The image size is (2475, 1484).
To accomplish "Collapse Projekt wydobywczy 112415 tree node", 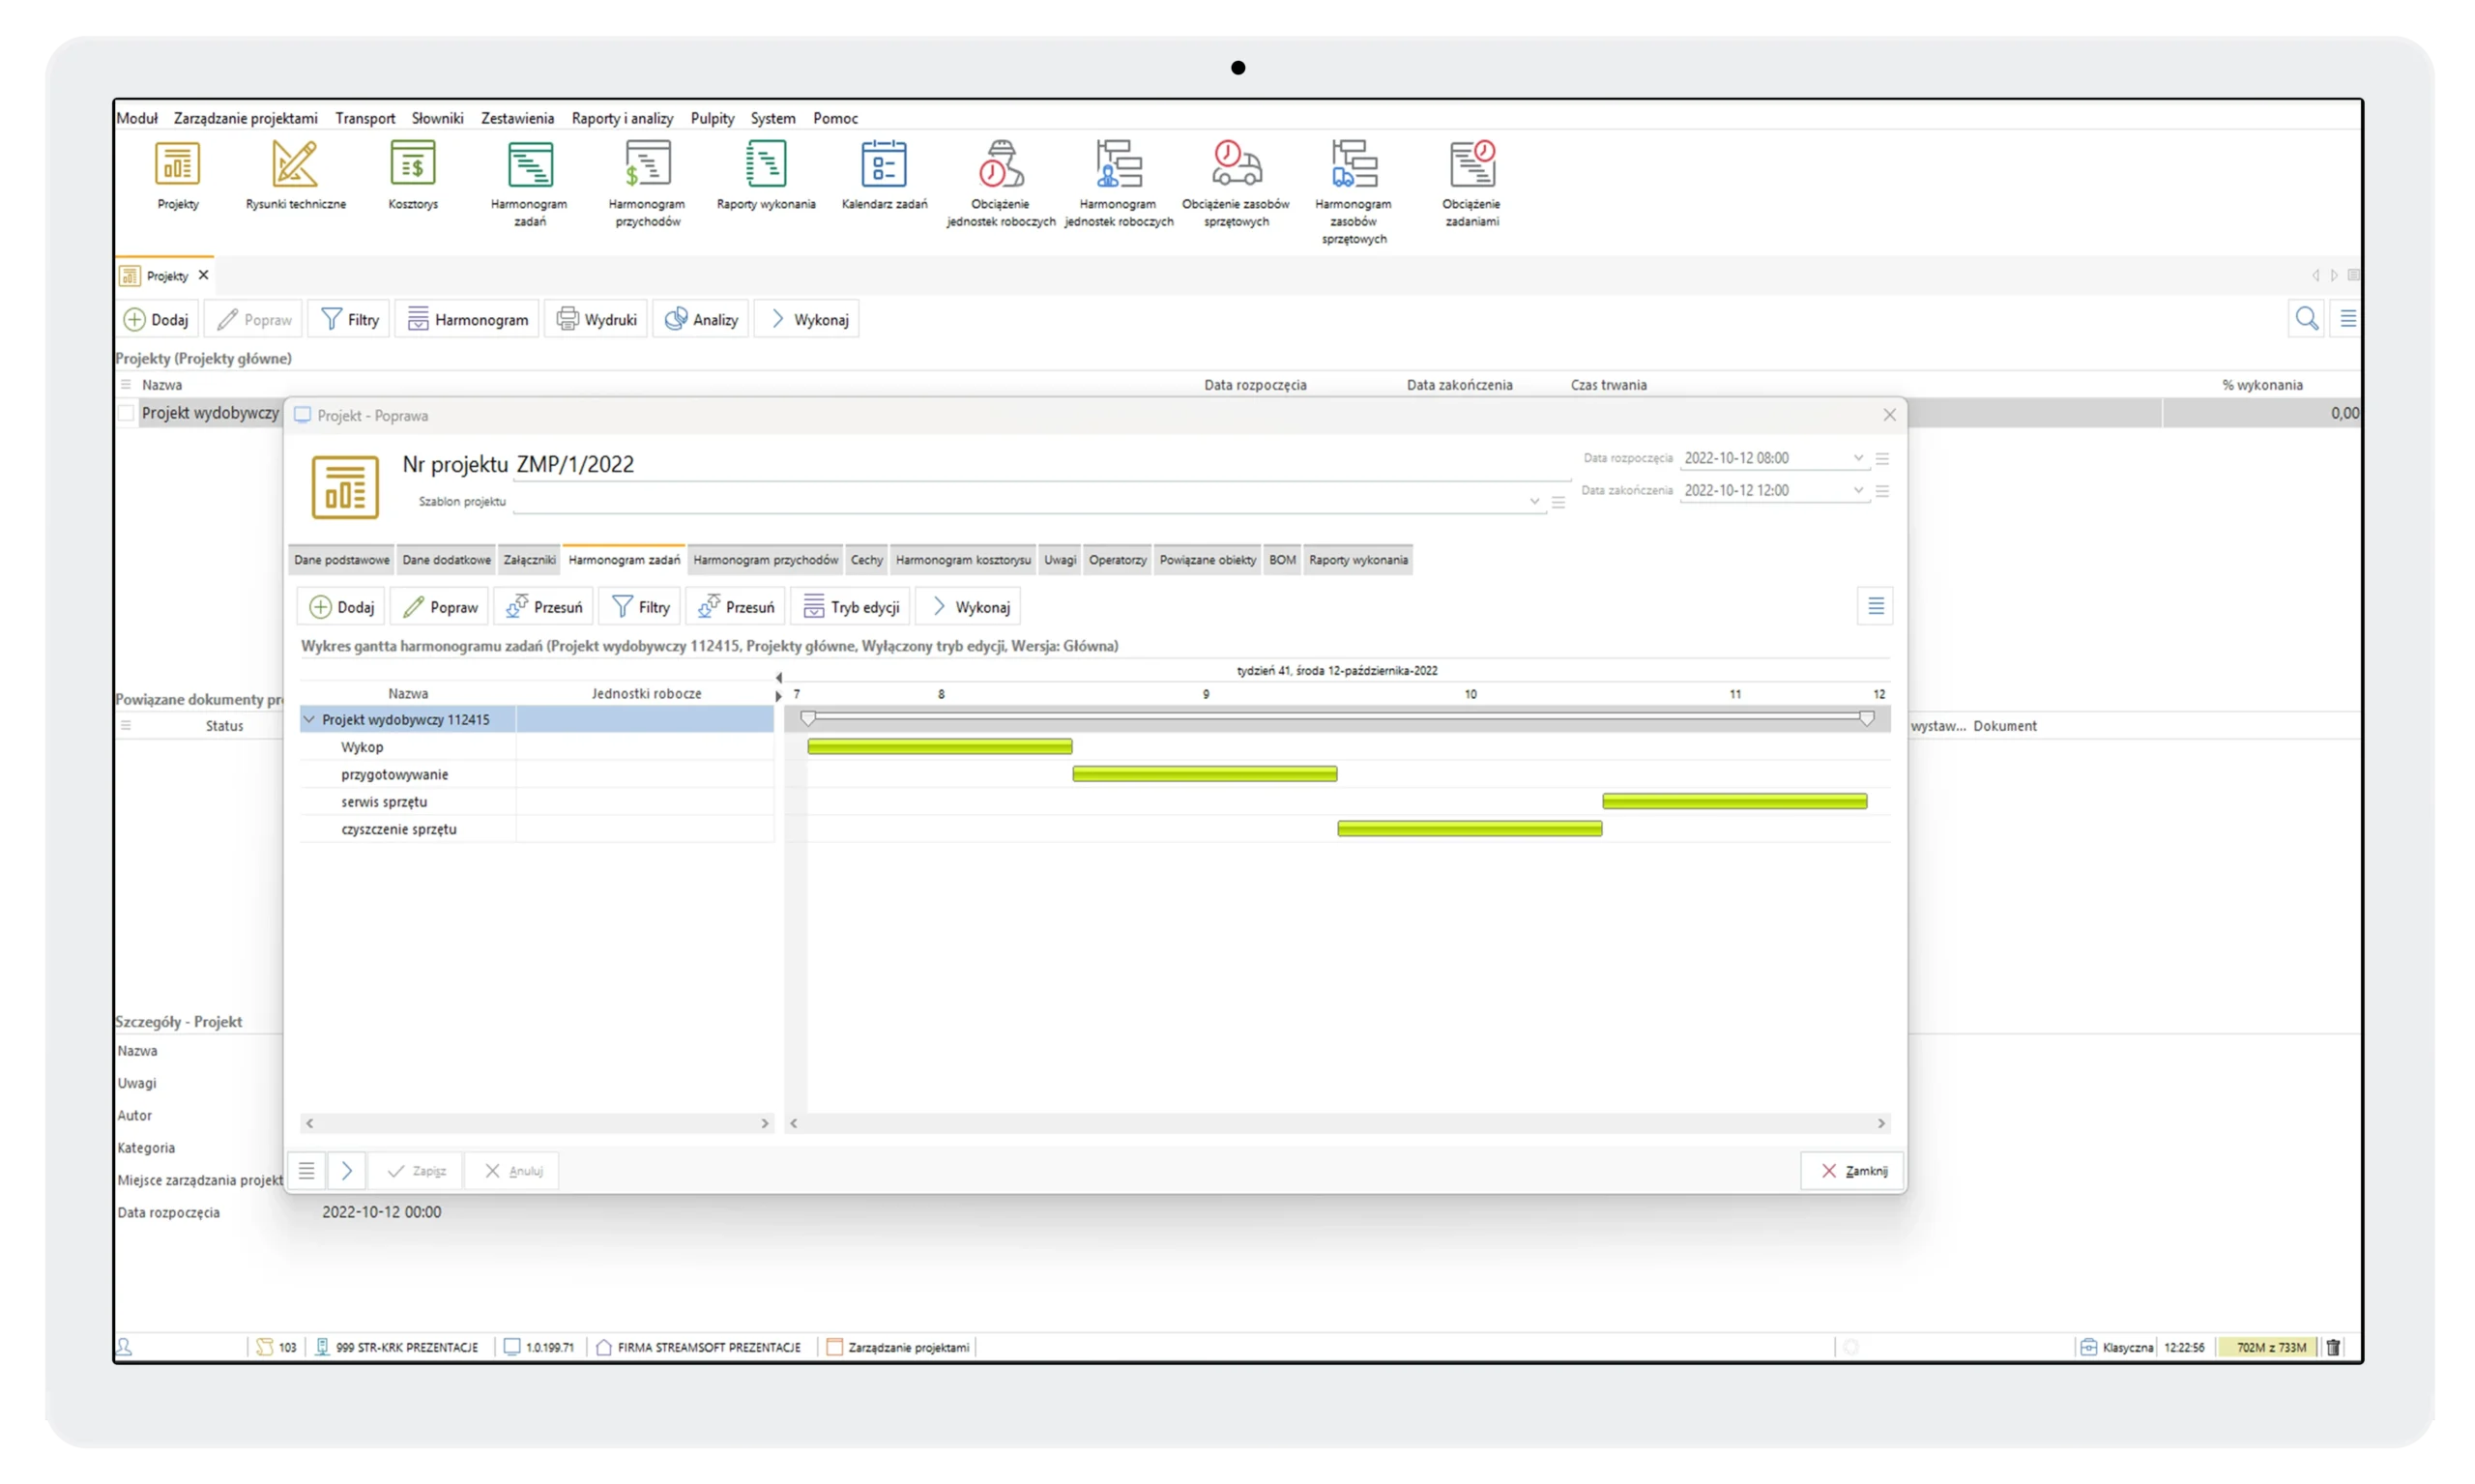I will (310, 719).
